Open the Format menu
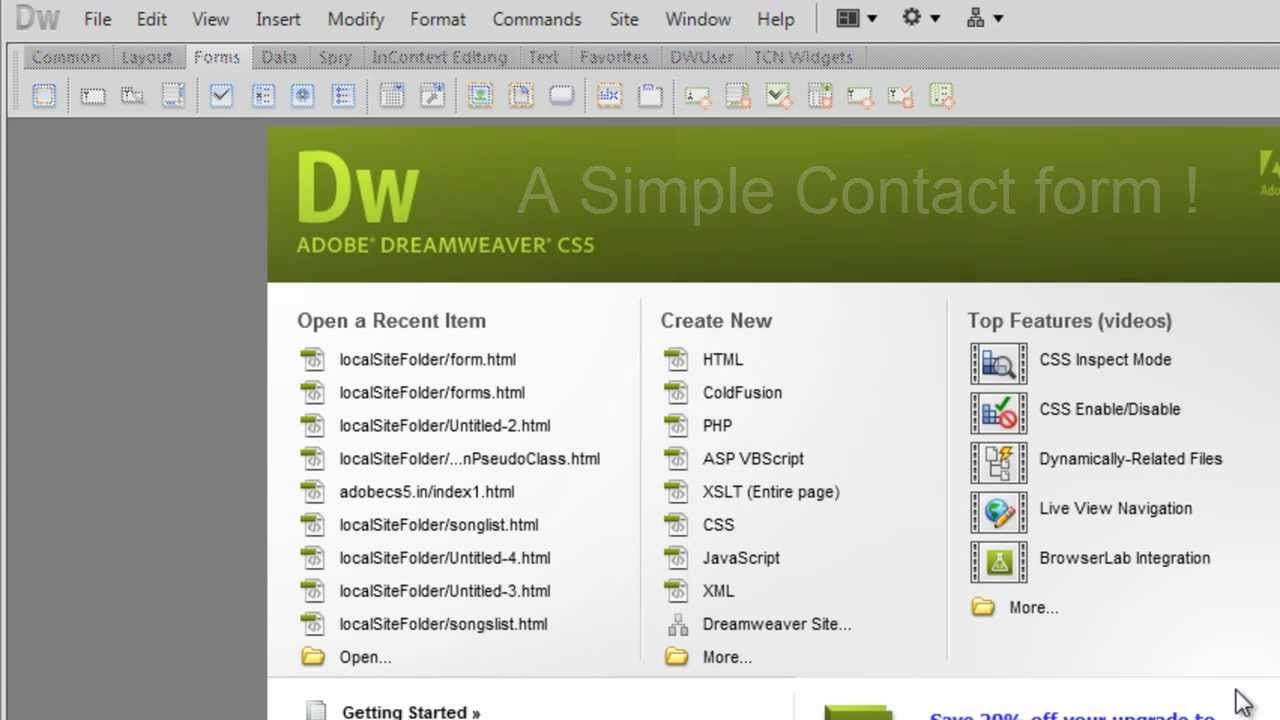1280x720 pixels. tap(438, 19)
